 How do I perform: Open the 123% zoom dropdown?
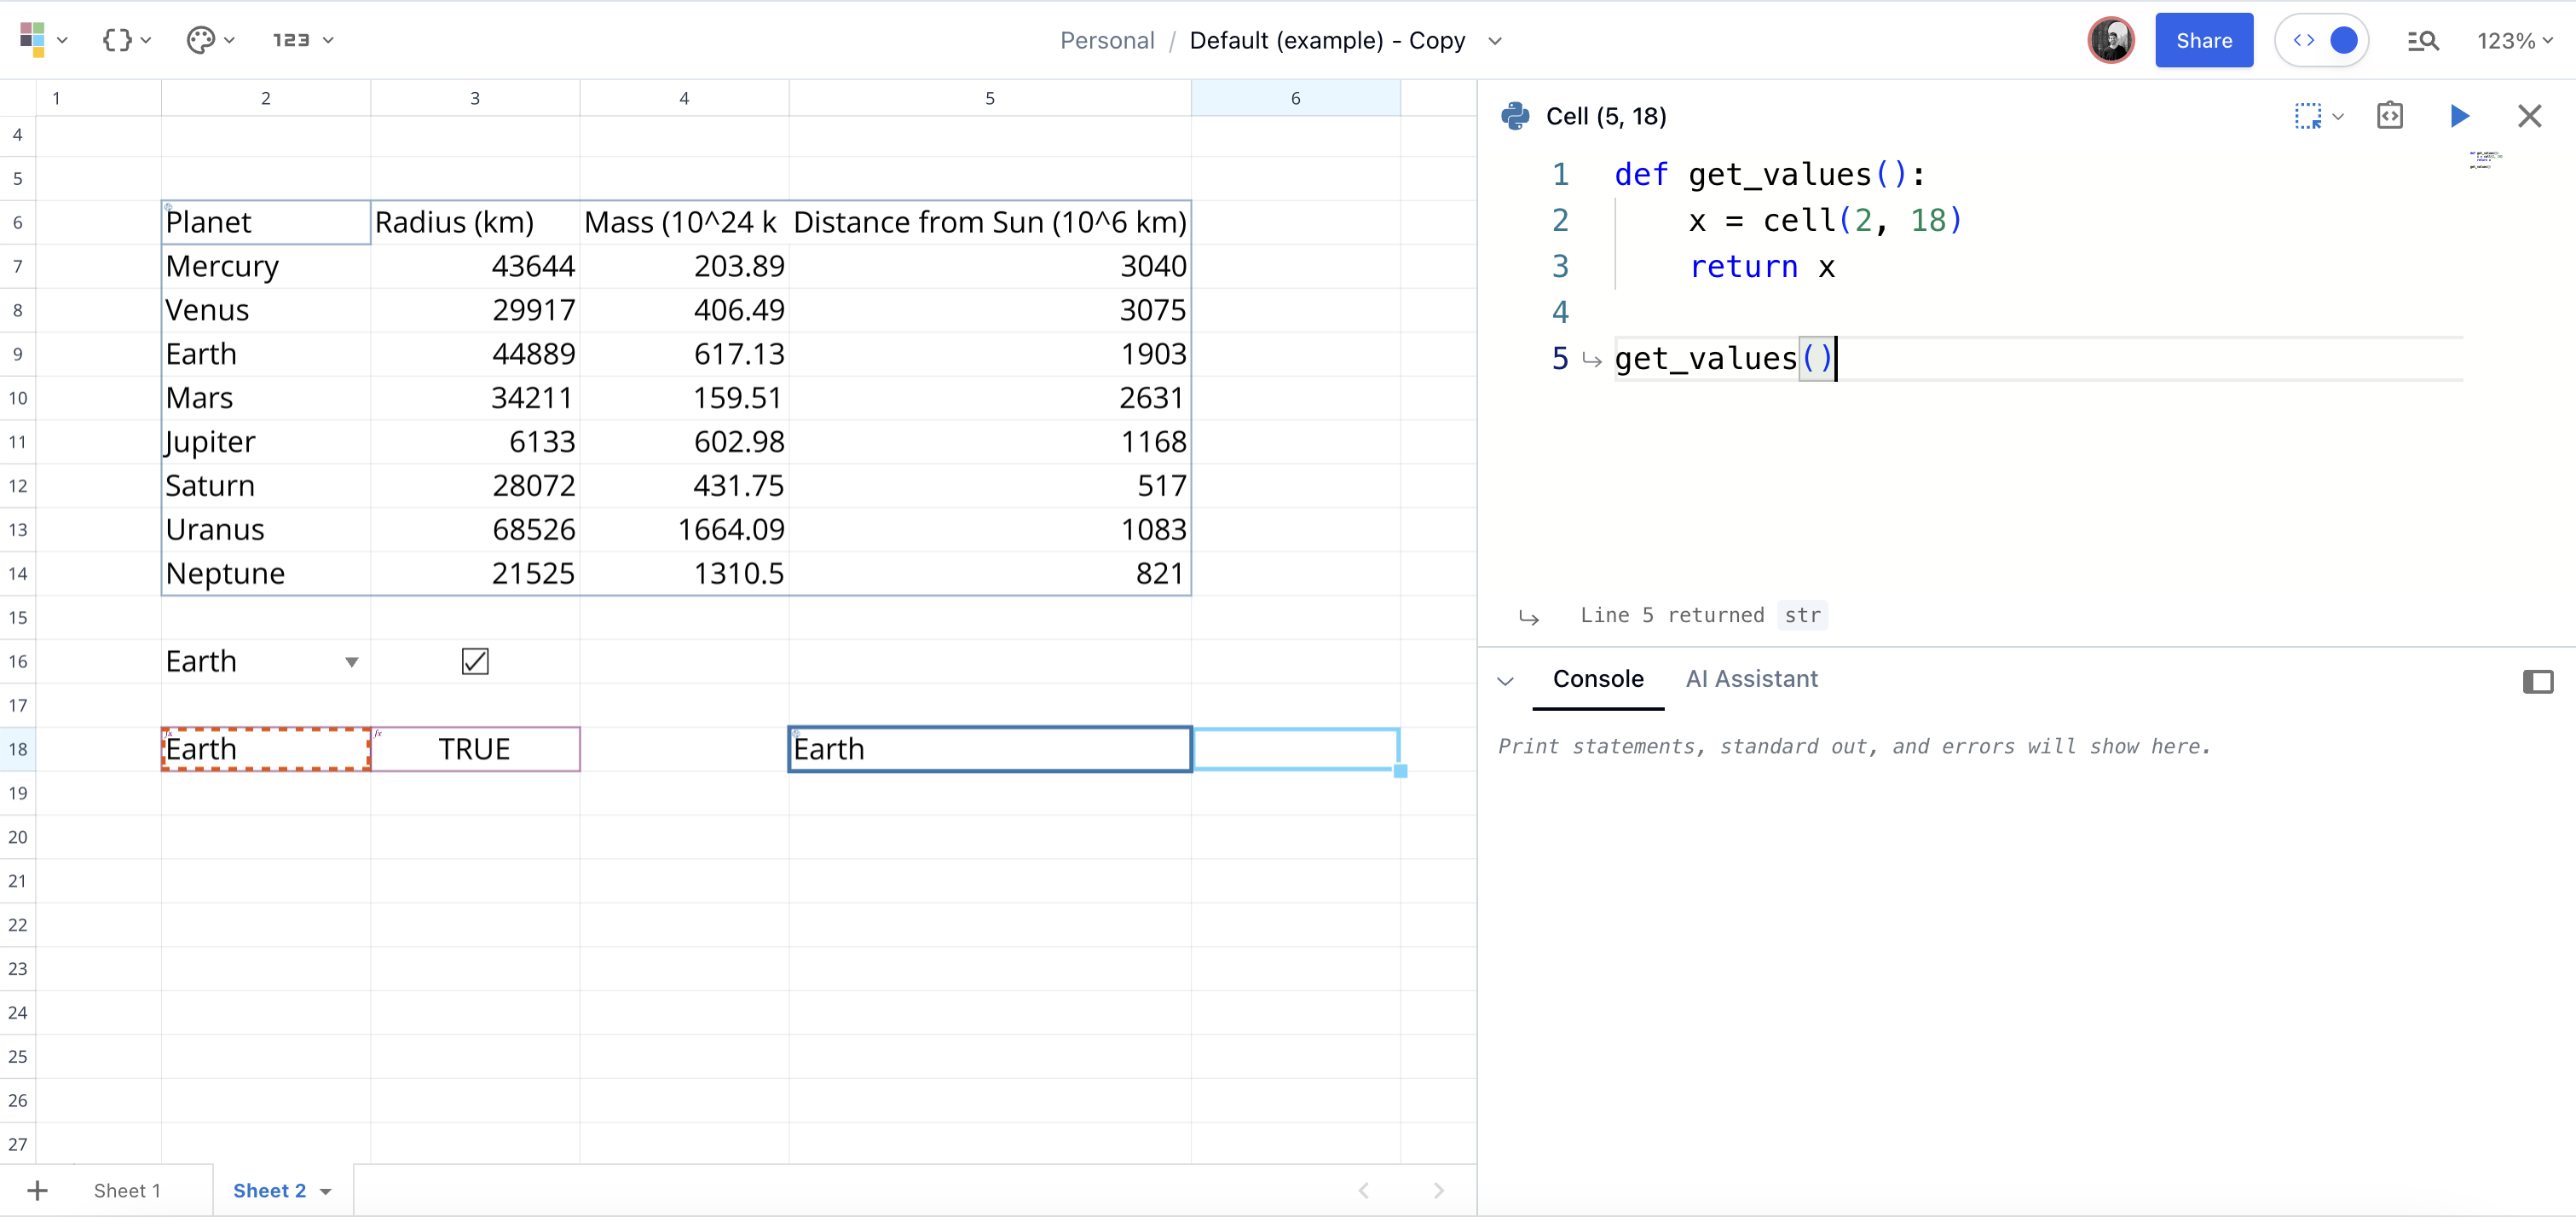coord(2514,41)
